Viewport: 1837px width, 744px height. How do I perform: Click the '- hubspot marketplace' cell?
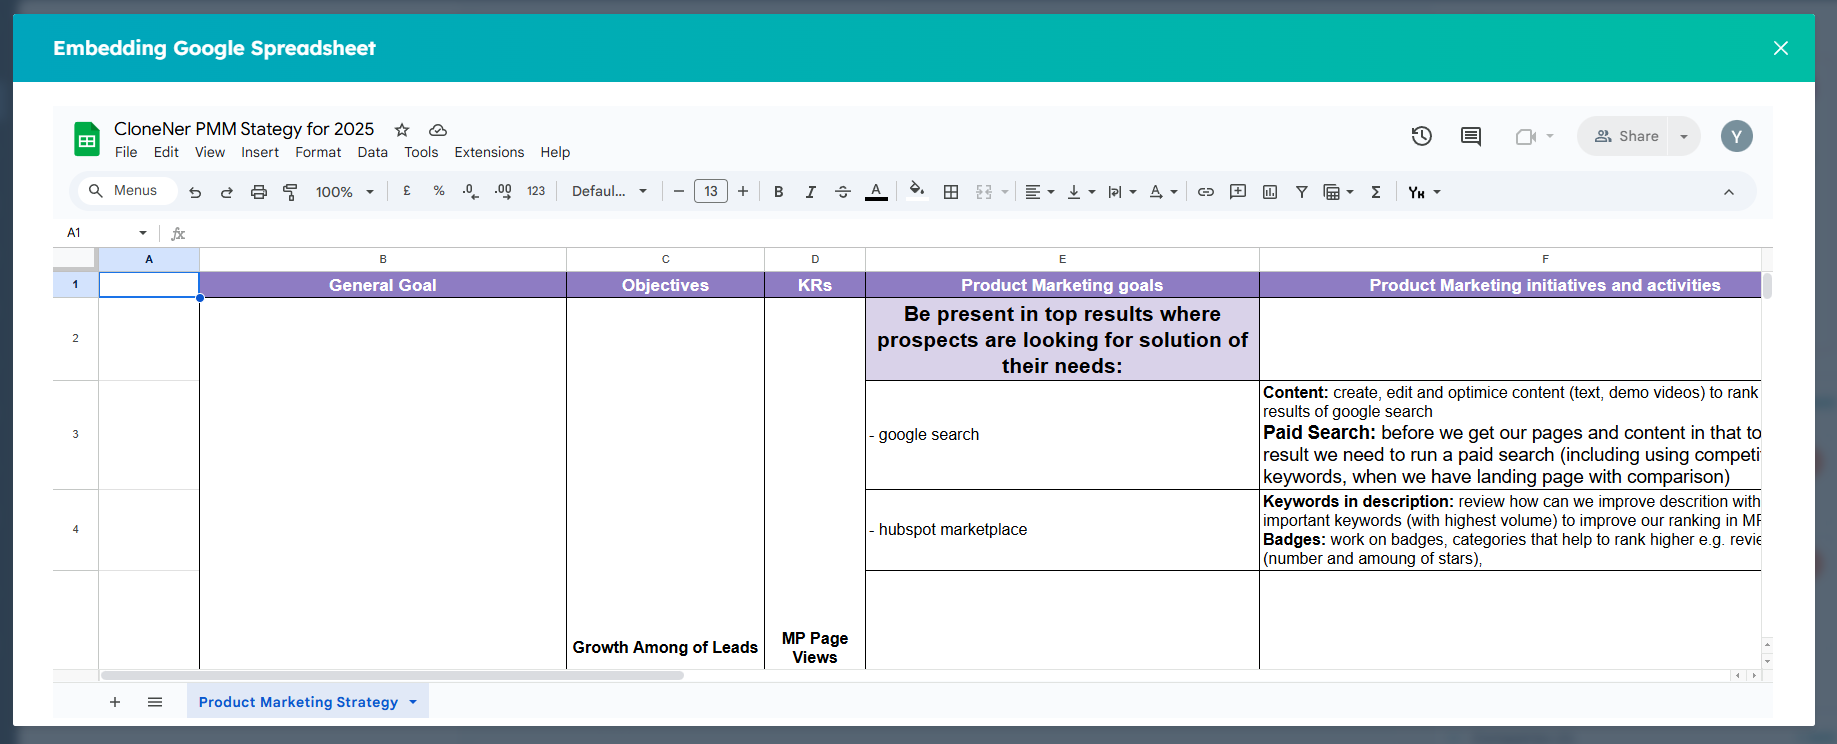(1062, 530)
